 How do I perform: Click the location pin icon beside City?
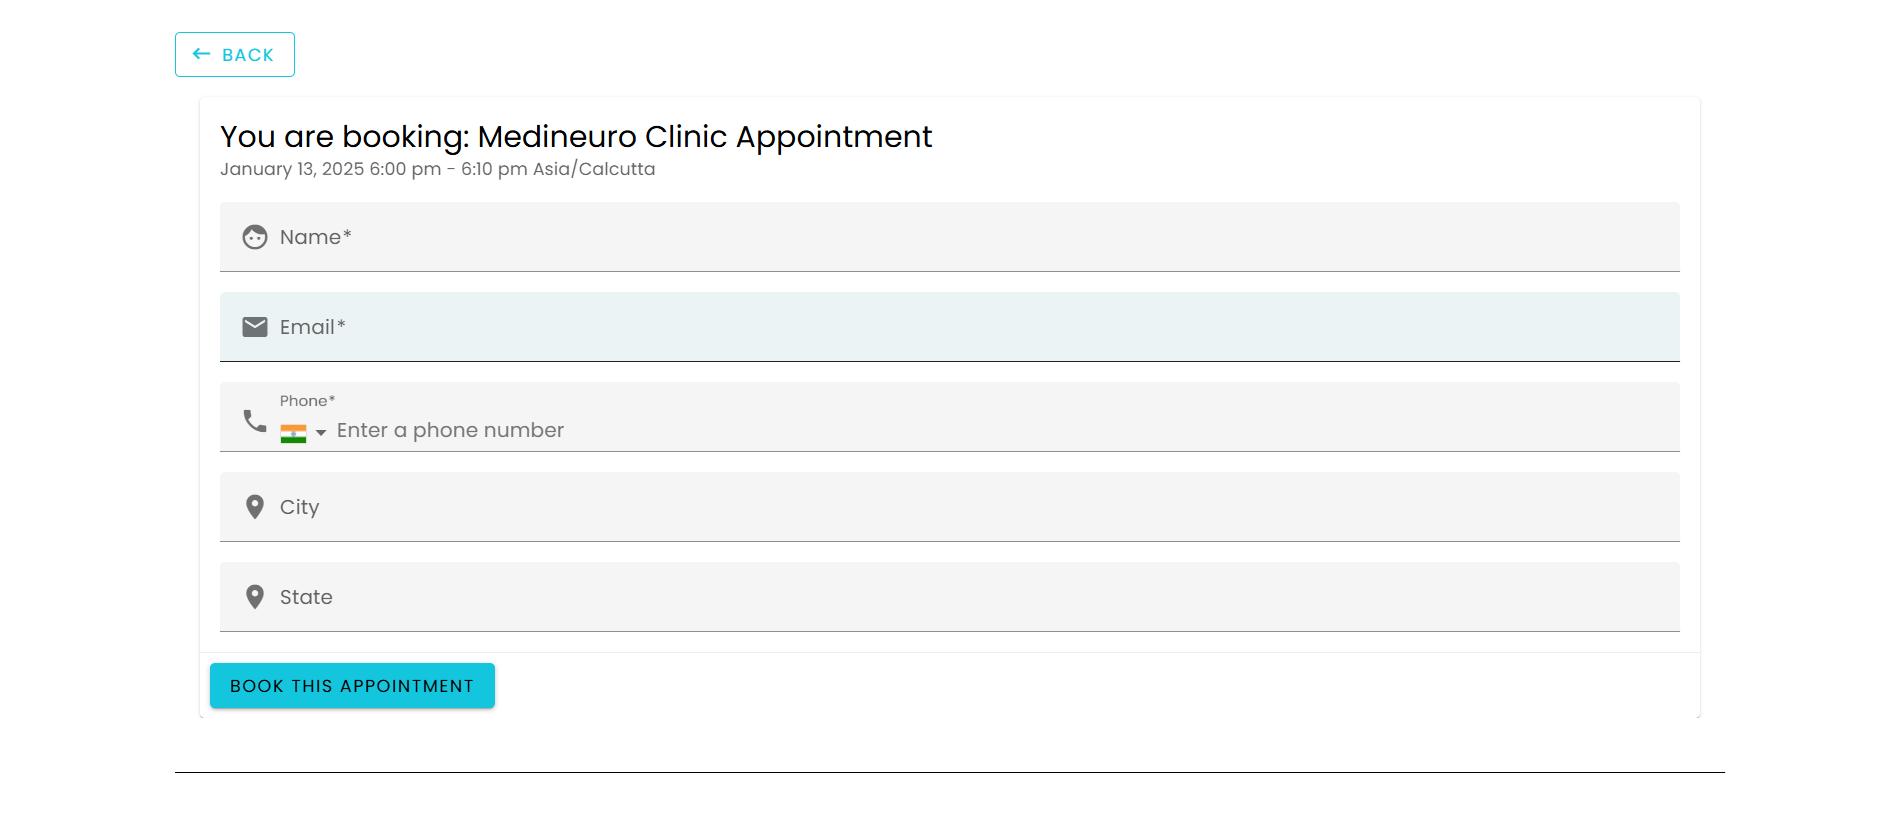pos(255,507)
